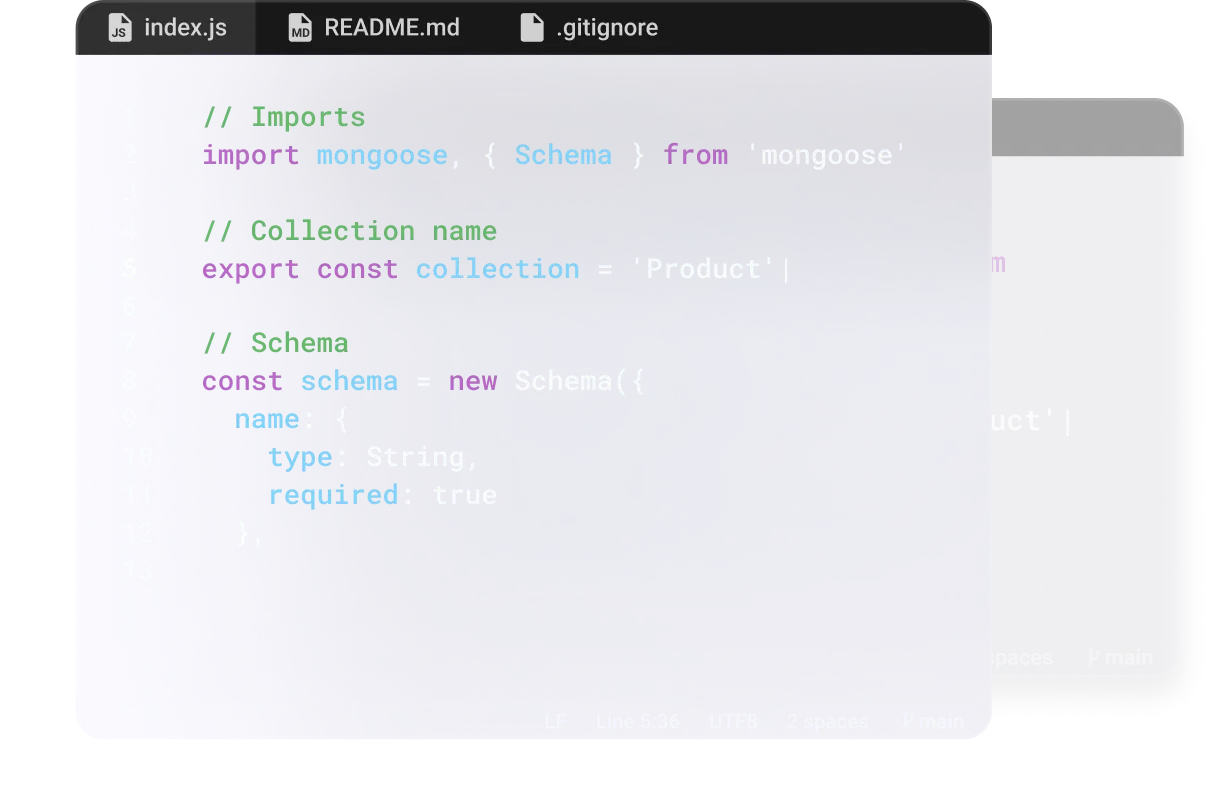The height and width of the screenshot is (812, 1212).
Task: Click UTF8 encoding in status bar
Action: 733,721
